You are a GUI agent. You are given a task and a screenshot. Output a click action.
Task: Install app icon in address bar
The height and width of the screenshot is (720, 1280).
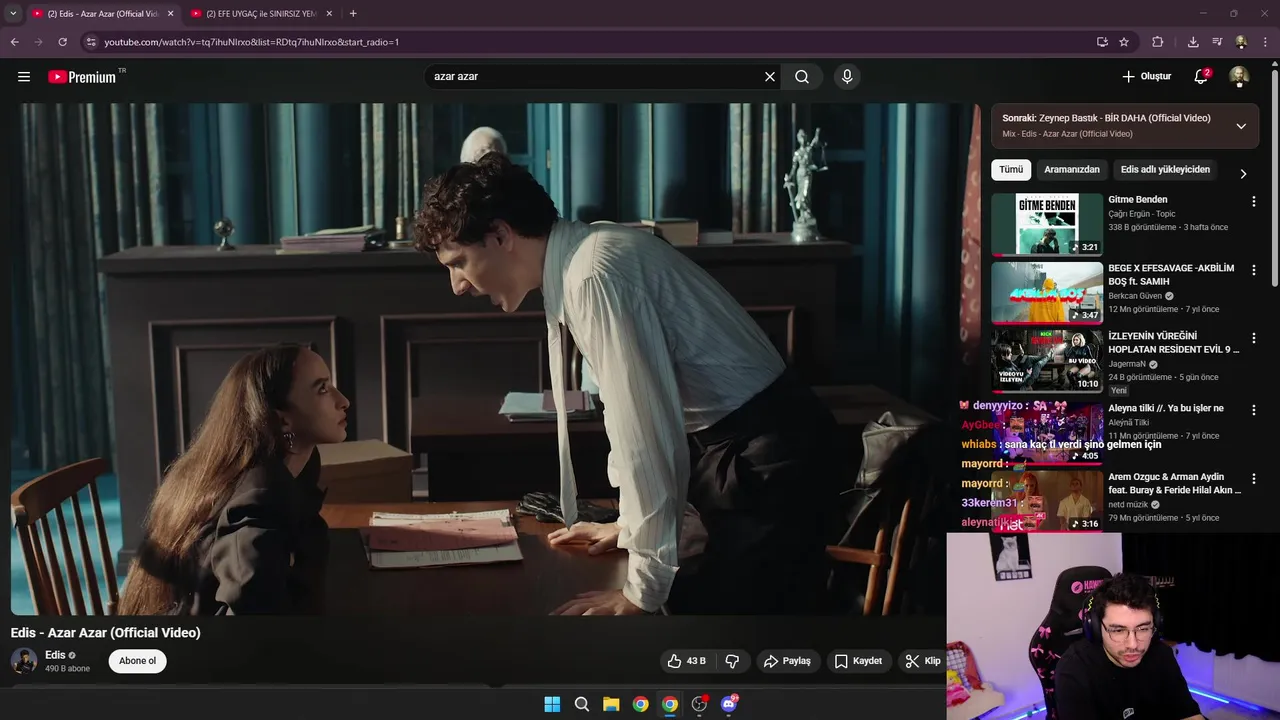click(x=1102, y=42)
